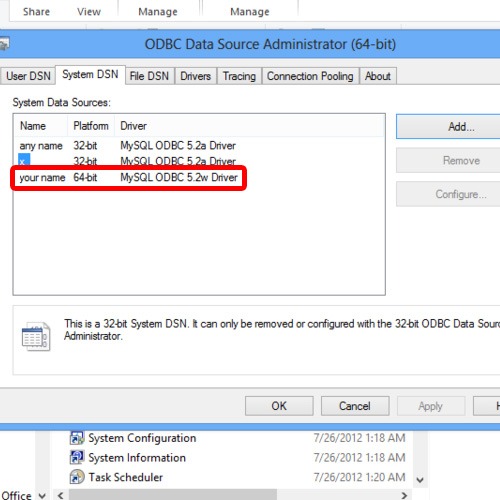Open the first Manage ribbon tab in Explorer

[158, 12]
